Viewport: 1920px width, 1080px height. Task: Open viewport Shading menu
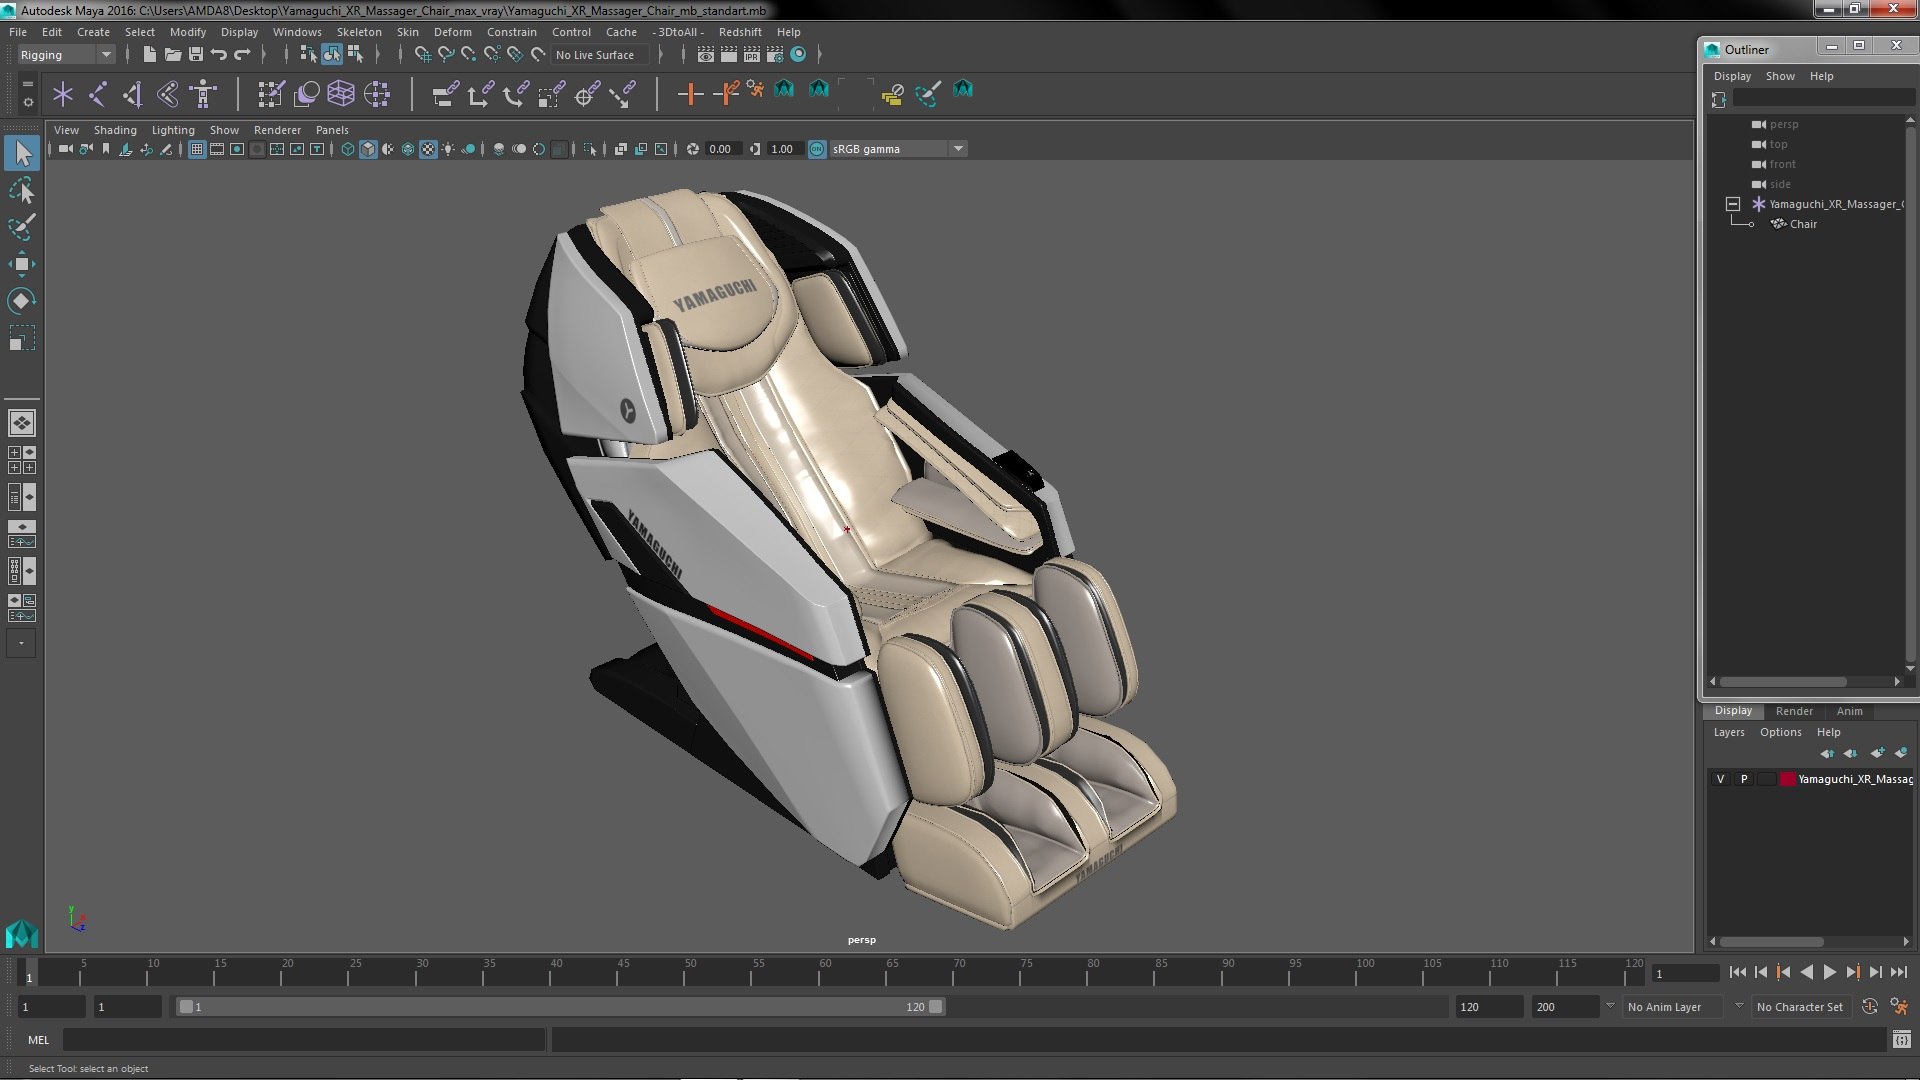pos(115,130)
